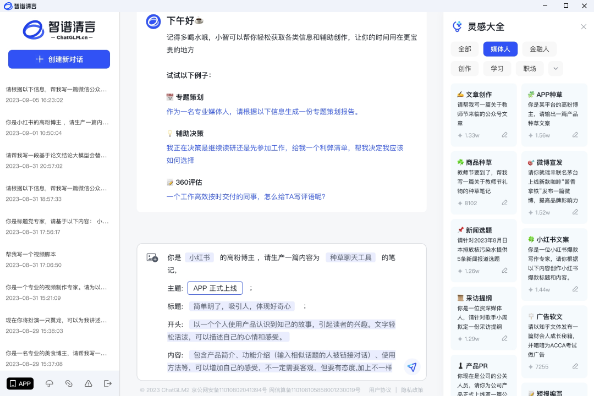This screenshot has height=396, width=594.
Task: Click the sparkle usage count on the 文章创作 card
Action: [469, 135]
